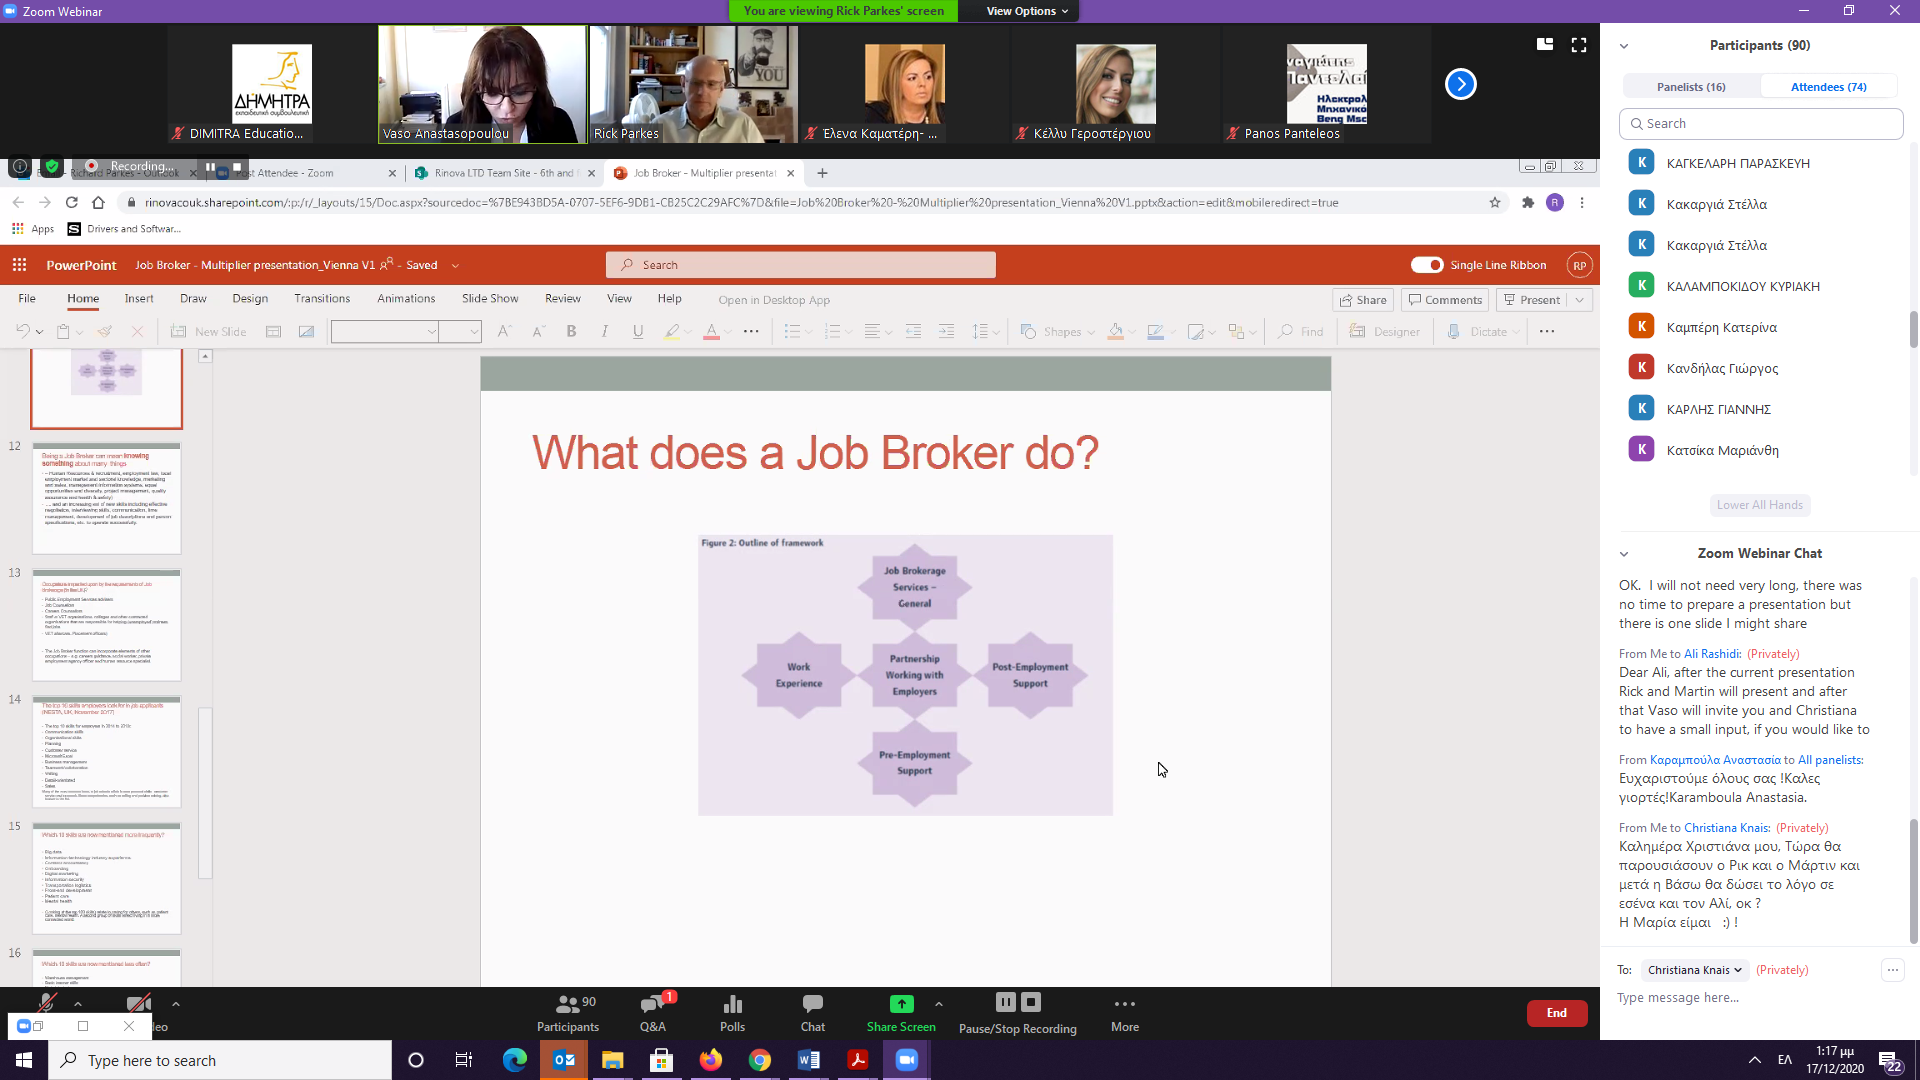Open Outlook from the Windows taskbar
Screen dimensions: 1920x1080
pos(564,1060)
